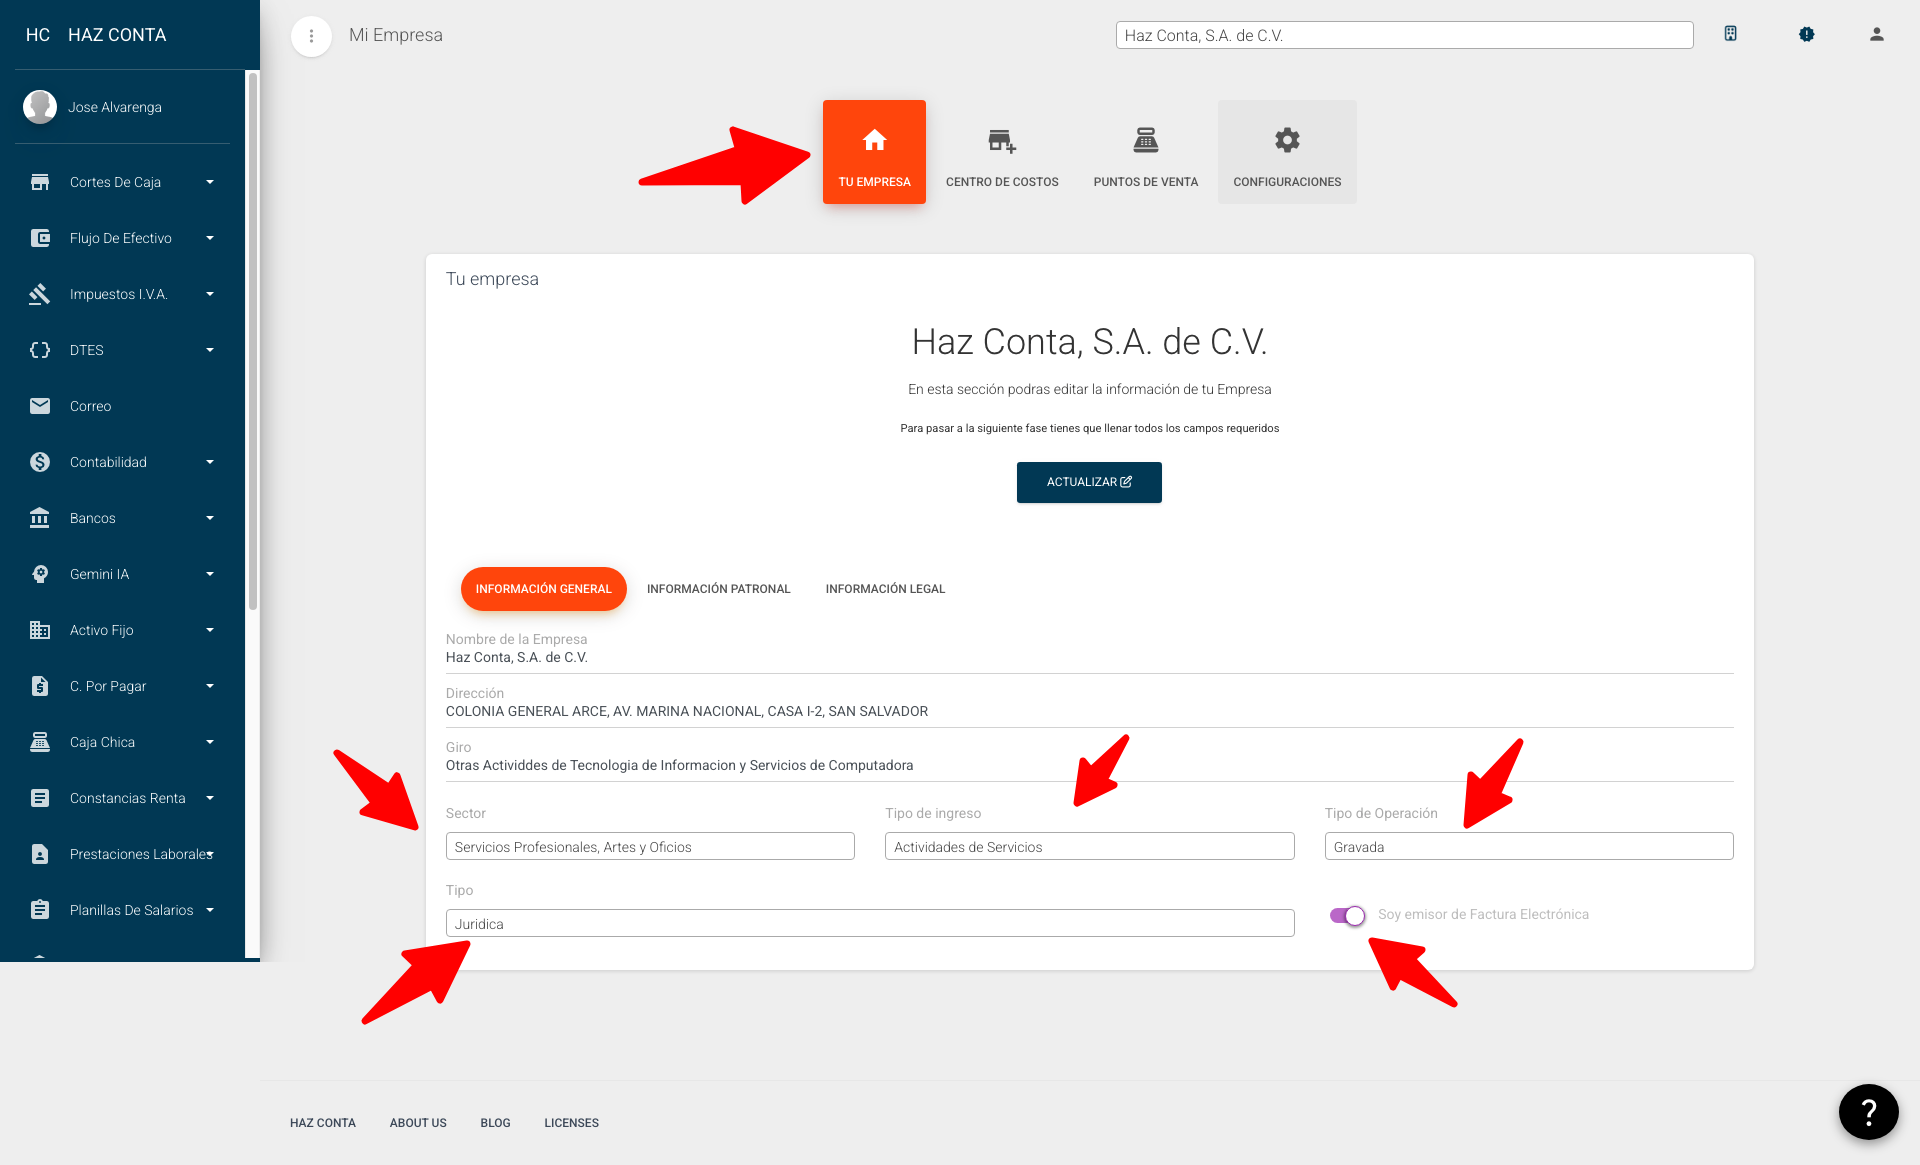Open the Configuraciones tab
Viewport: 1920px width, 1165px height.
click(x=1287, y=152)
